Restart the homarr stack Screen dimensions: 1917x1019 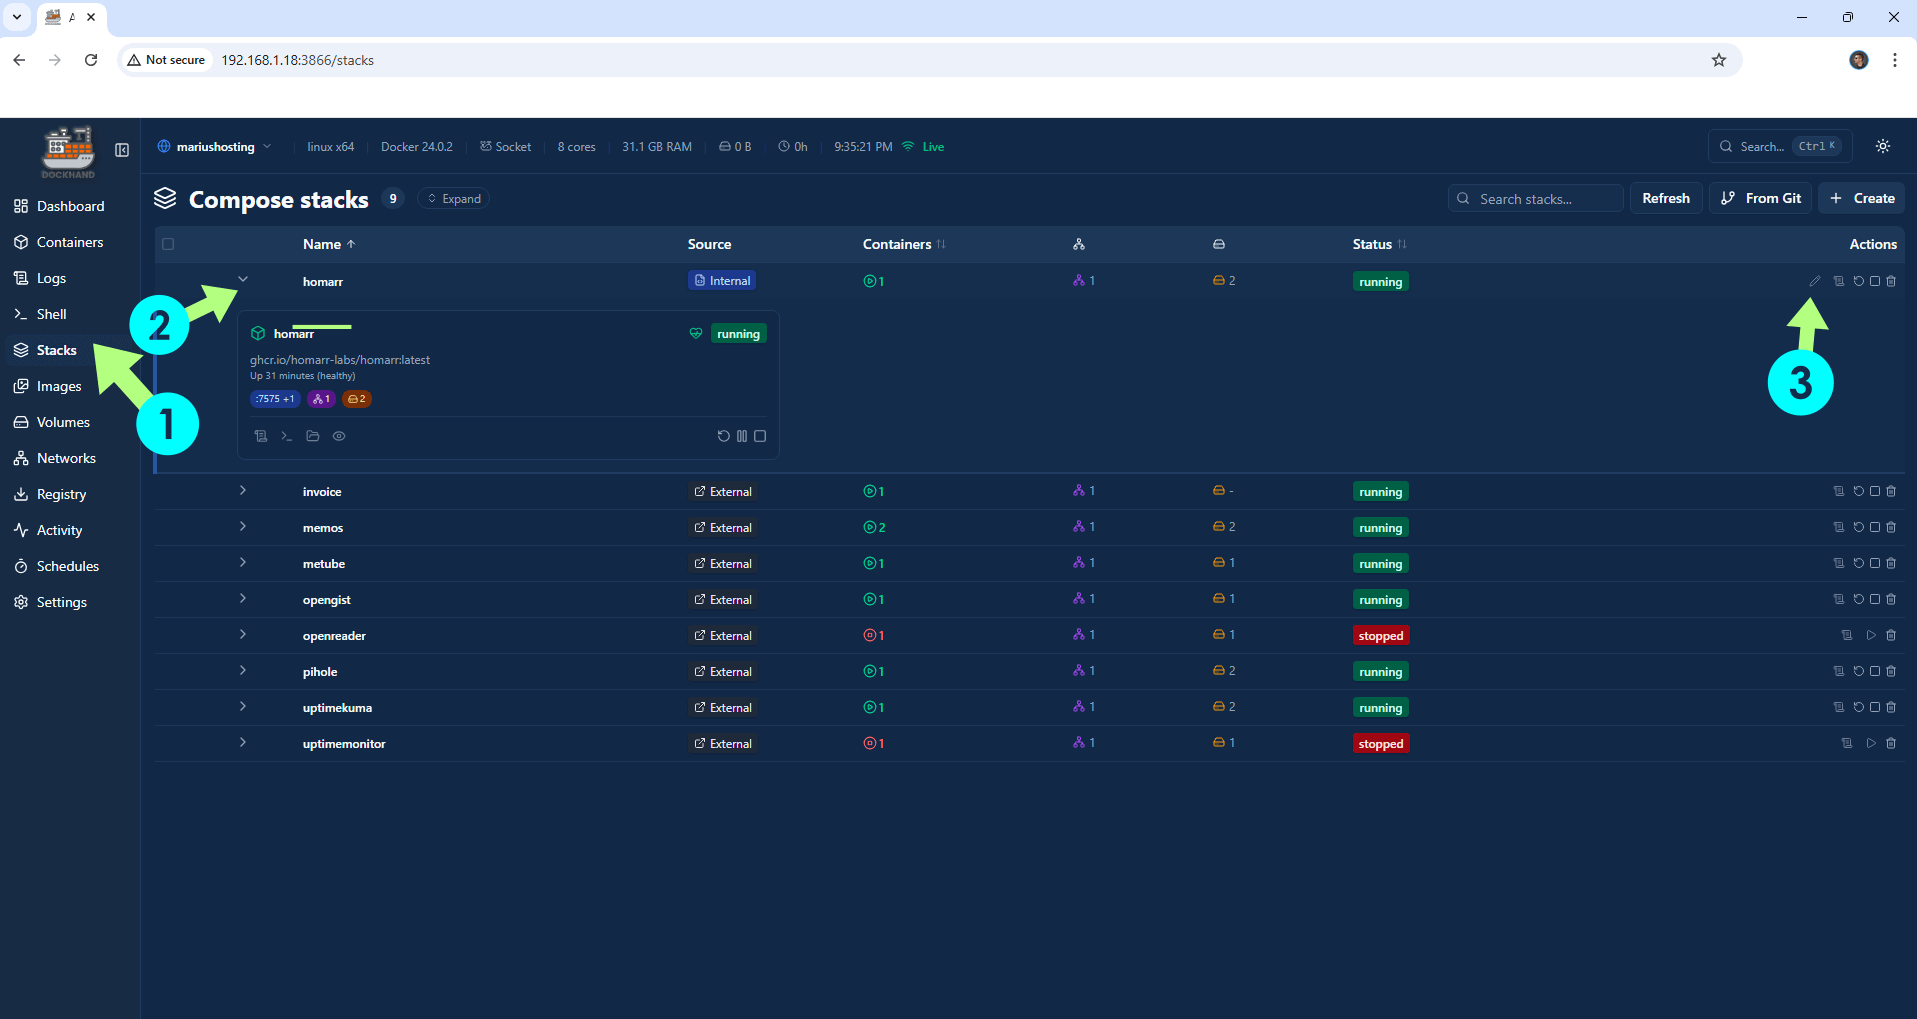click(x=1858, y=281)
